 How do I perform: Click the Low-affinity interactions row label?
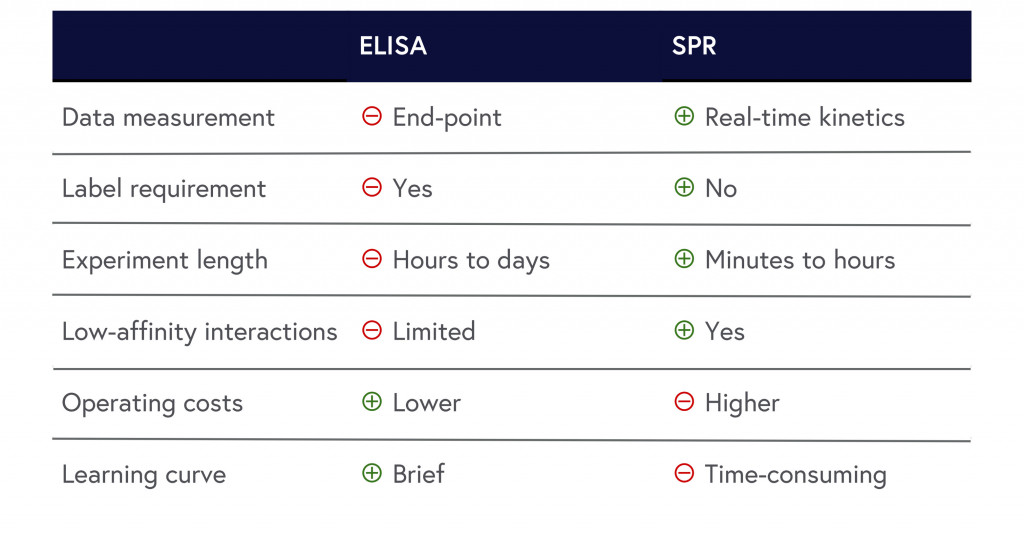(x=200, y=332)
